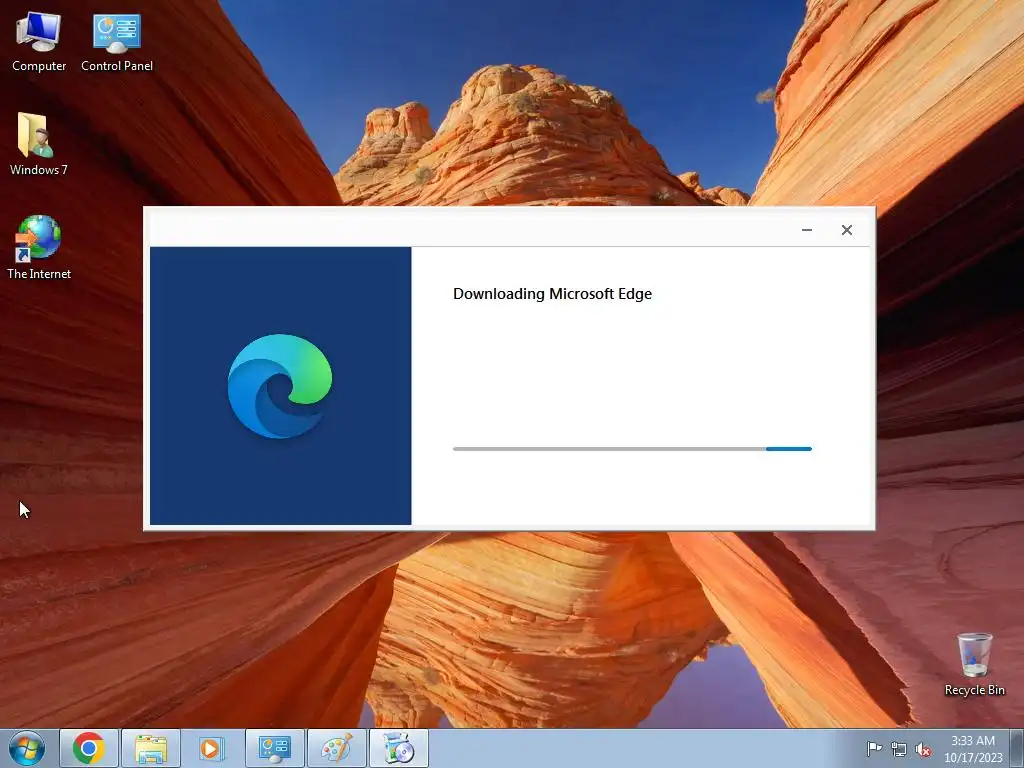Viewport: 1024px width, 768px height.
Task: Click the 'Downloading Microsoft Edge' text
Action: pyautogui.click(x=552, y=294)
